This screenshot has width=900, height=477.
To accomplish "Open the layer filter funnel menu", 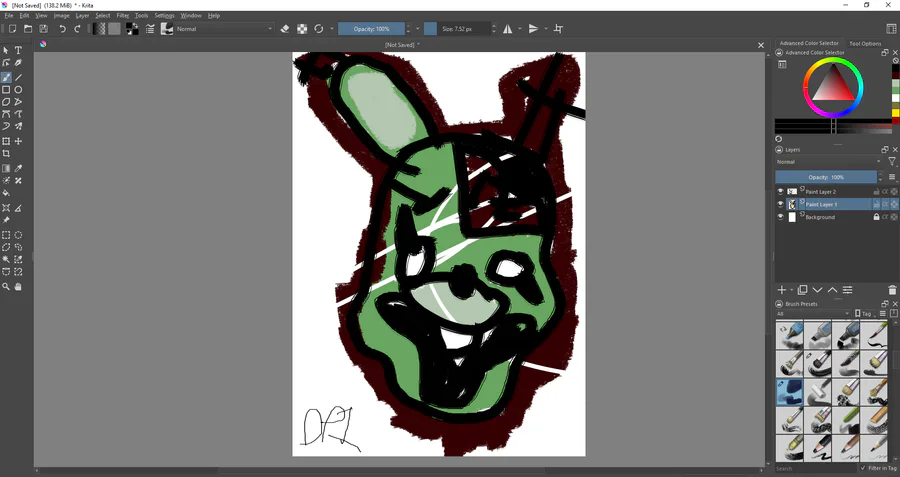I will tap(892, 162).
